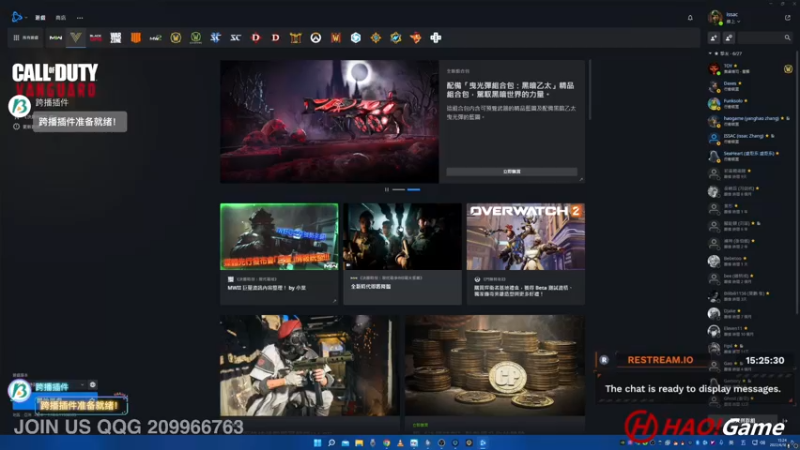Open taskbar search icon
Viewport: 800px width, 450px height.
click(x=331, y=443)
